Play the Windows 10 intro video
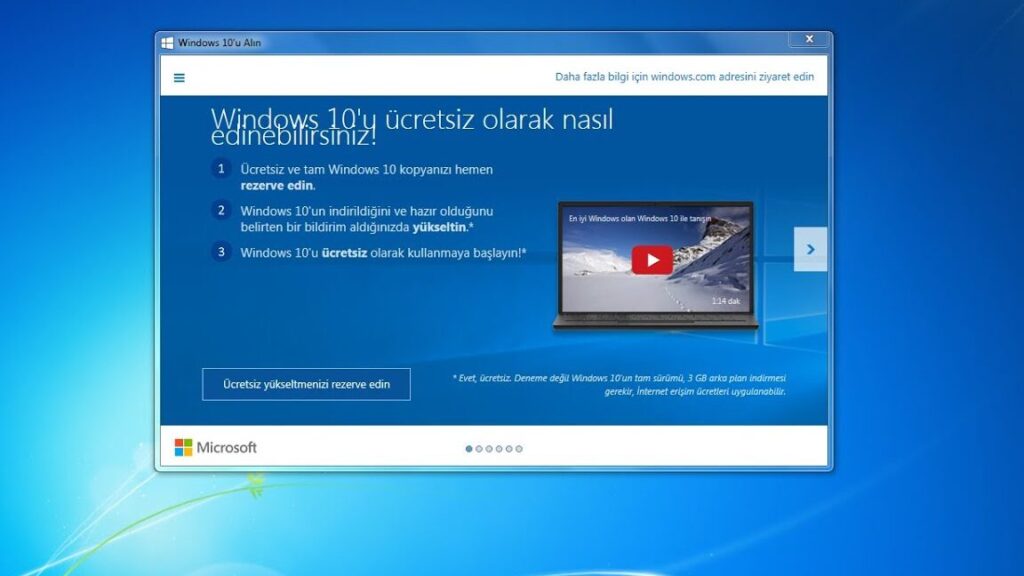The height and width of the screenshot is (576, 1024). point(652,260)
